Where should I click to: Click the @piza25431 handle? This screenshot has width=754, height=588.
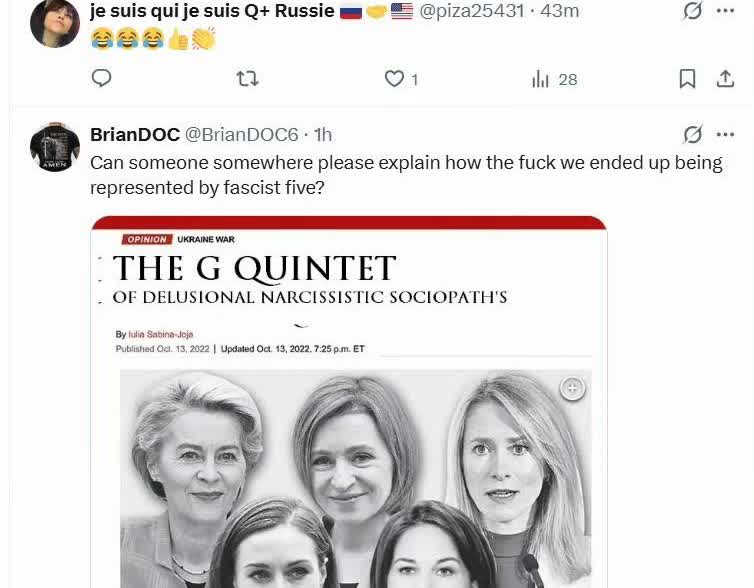coord(472,11)
